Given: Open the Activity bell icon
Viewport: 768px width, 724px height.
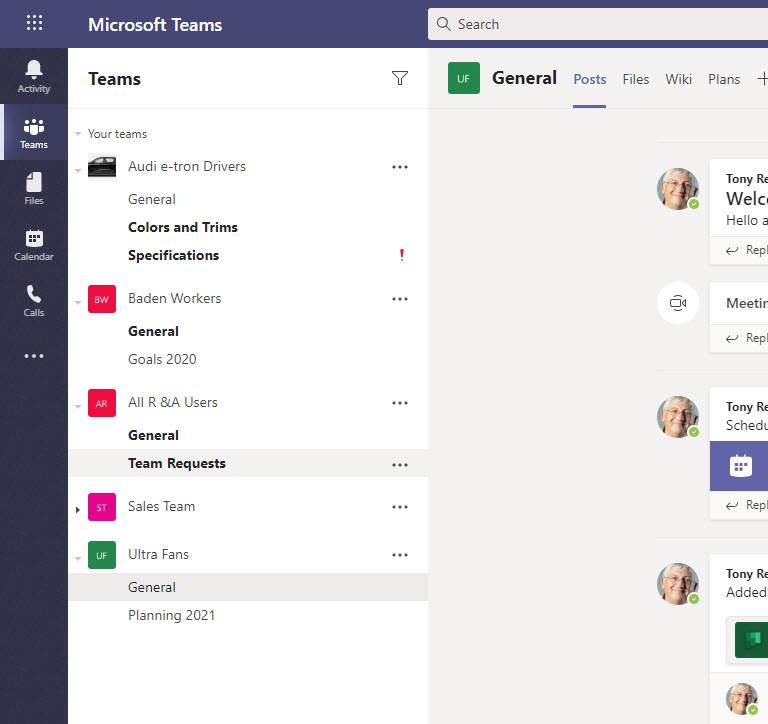Looking at the screenshot, I should (34, 76).
